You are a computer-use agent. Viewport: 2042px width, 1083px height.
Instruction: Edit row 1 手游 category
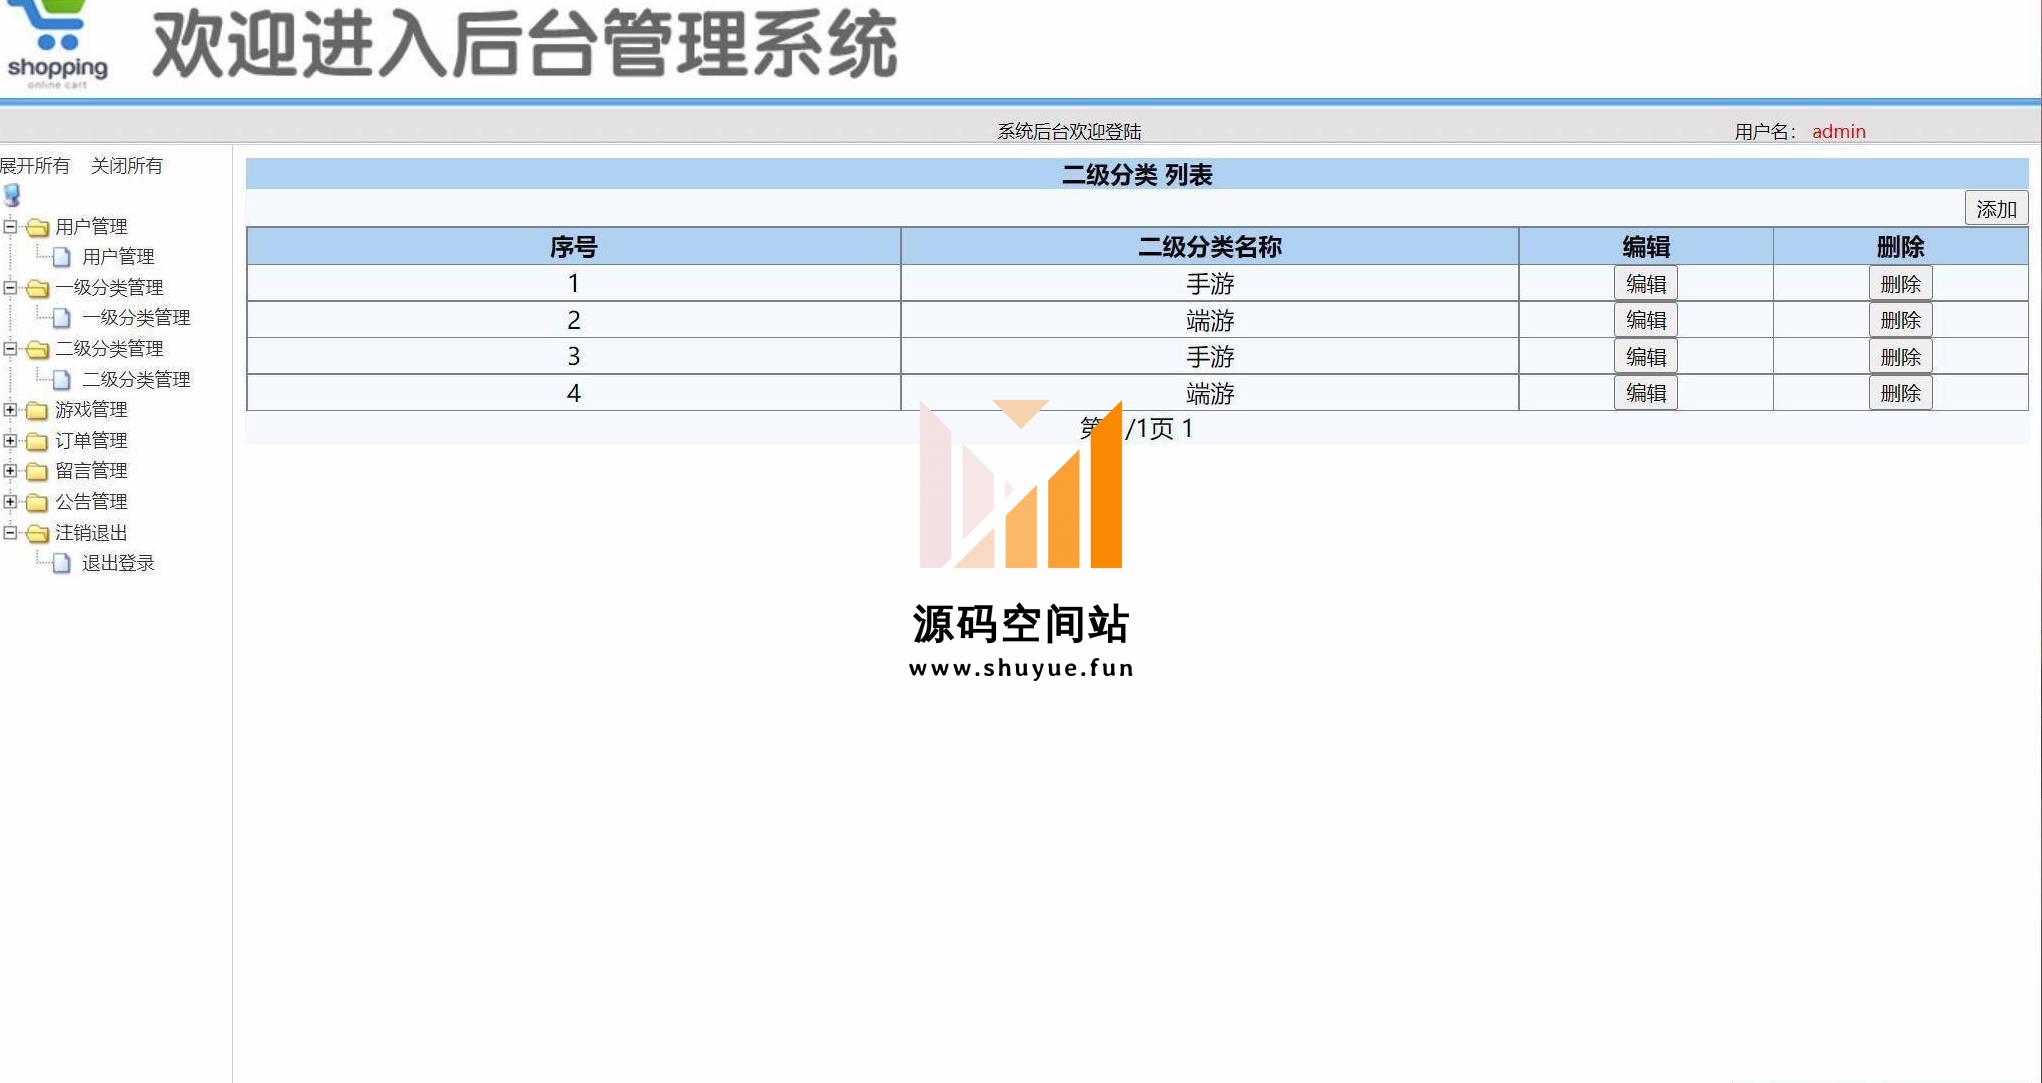1645,284
